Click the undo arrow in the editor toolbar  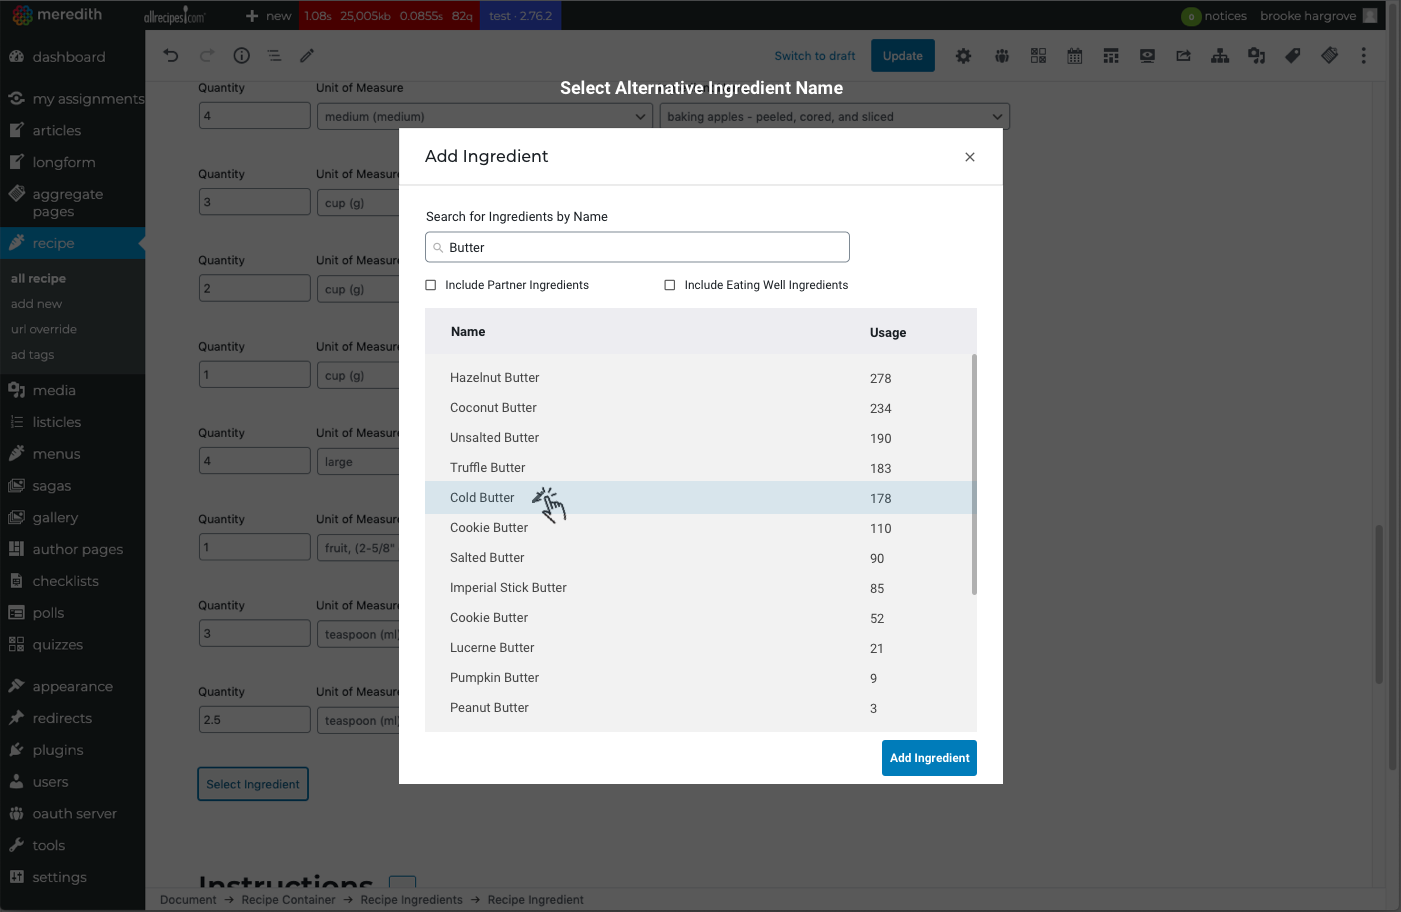click(x=171, y=56)
